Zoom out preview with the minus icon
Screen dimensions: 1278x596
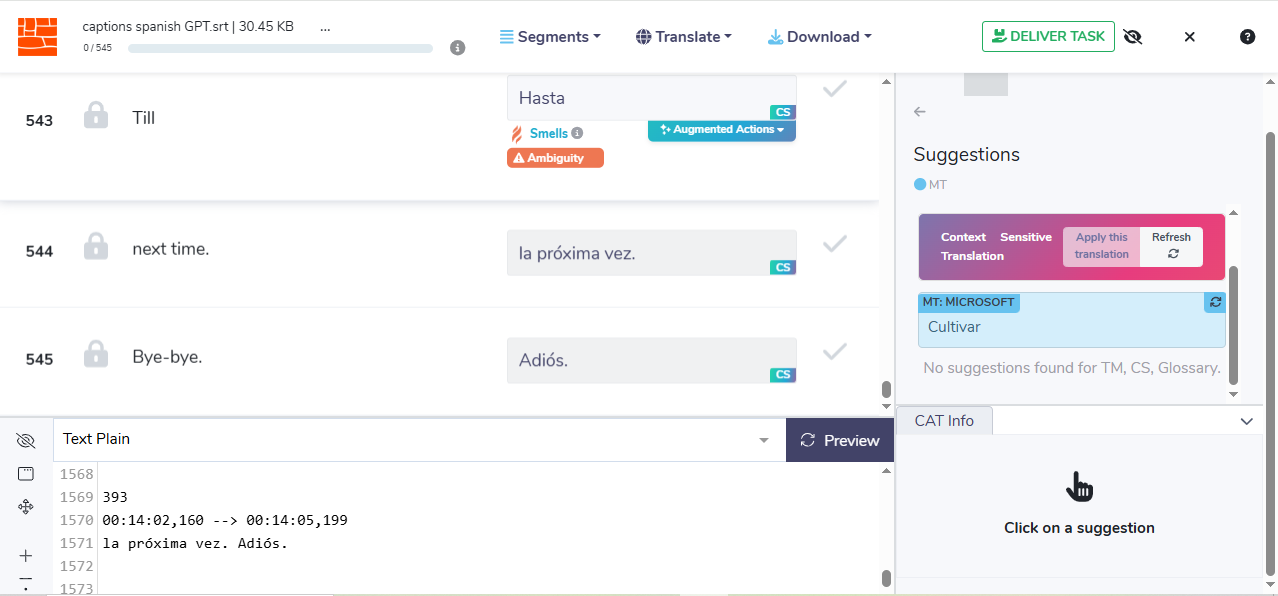click(x=26, y=579)
